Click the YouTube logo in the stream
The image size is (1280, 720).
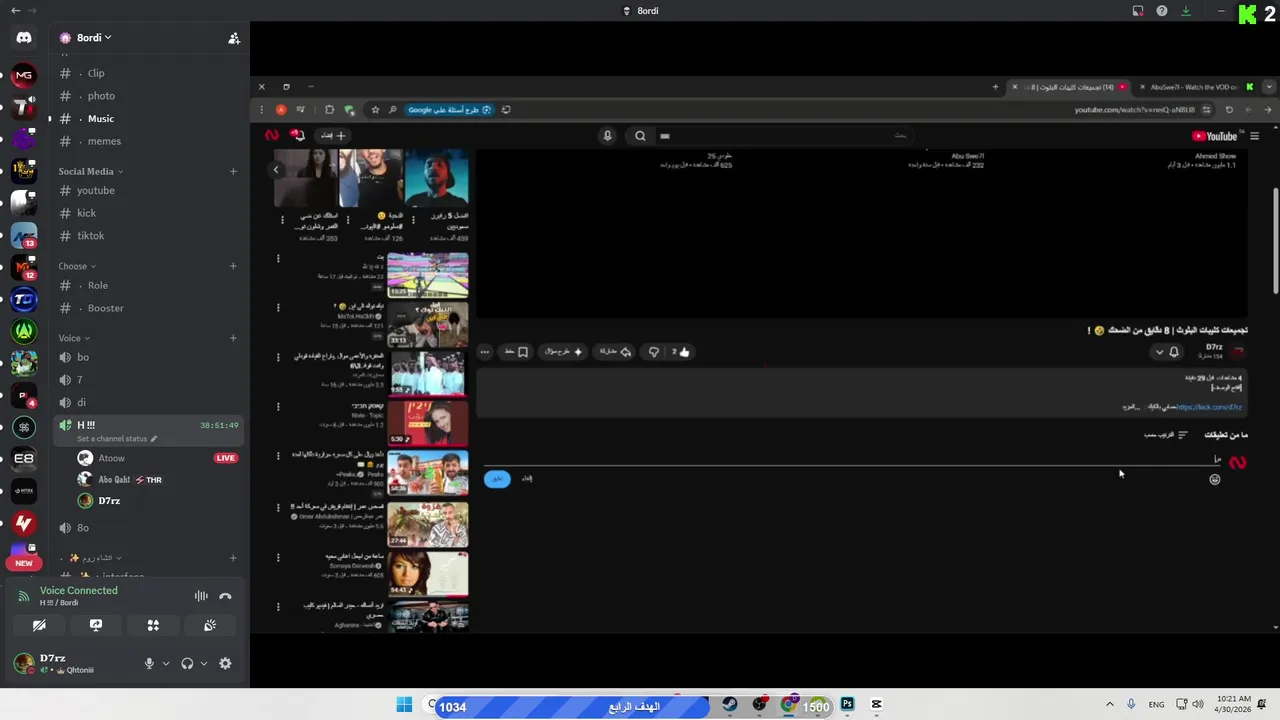pos(1215,136)
